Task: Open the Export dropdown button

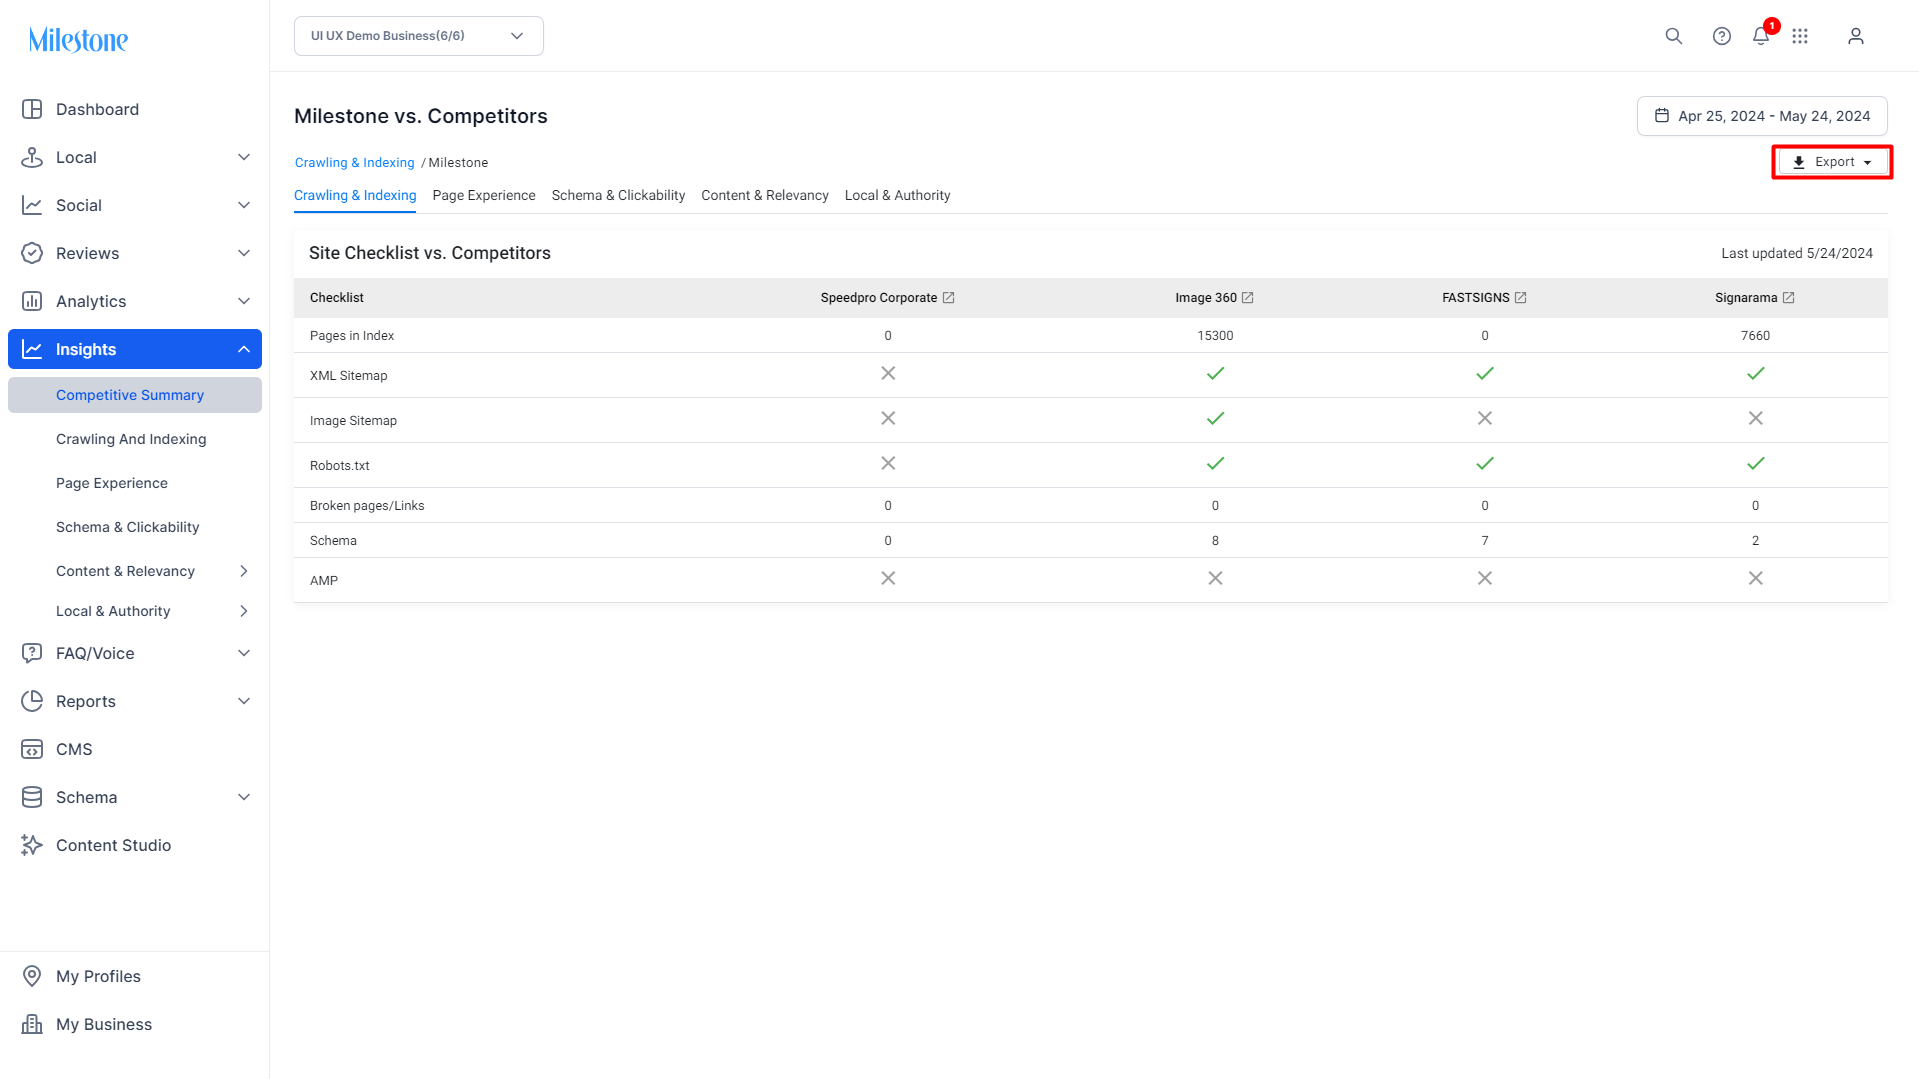Action: point(1832,162)
